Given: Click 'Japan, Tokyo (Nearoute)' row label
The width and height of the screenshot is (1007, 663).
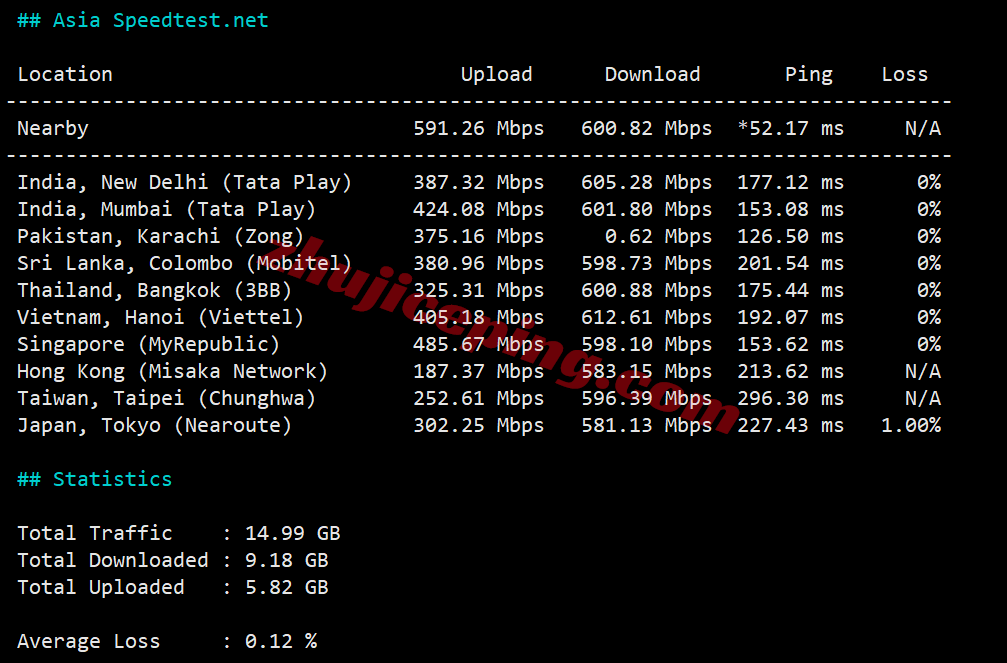Looking at the screenshot, I should (155, 425).
